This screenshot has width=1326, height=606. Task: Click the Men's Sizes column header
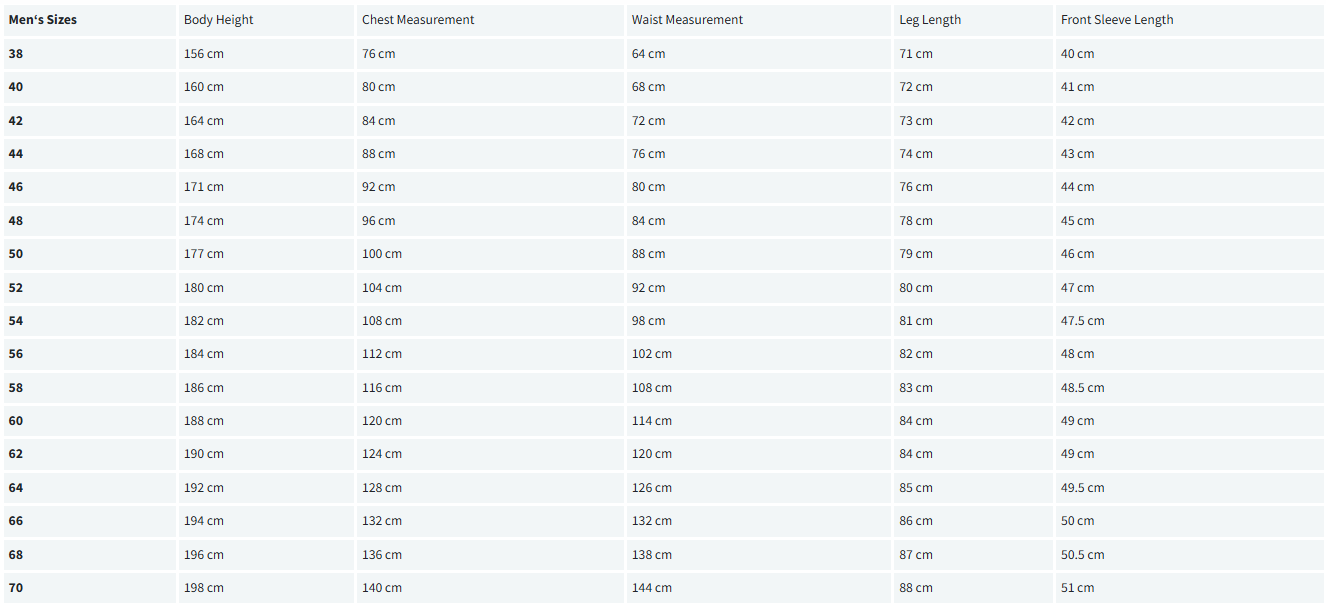coord(43,20)
